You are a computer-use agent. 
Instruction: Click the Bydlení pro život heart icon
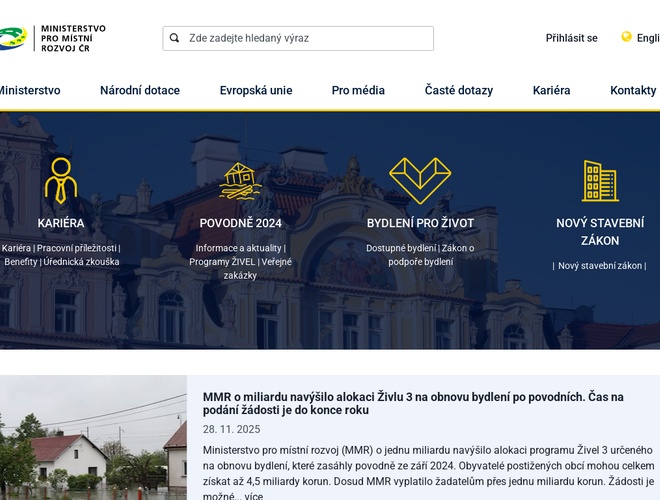pos(420,180)
